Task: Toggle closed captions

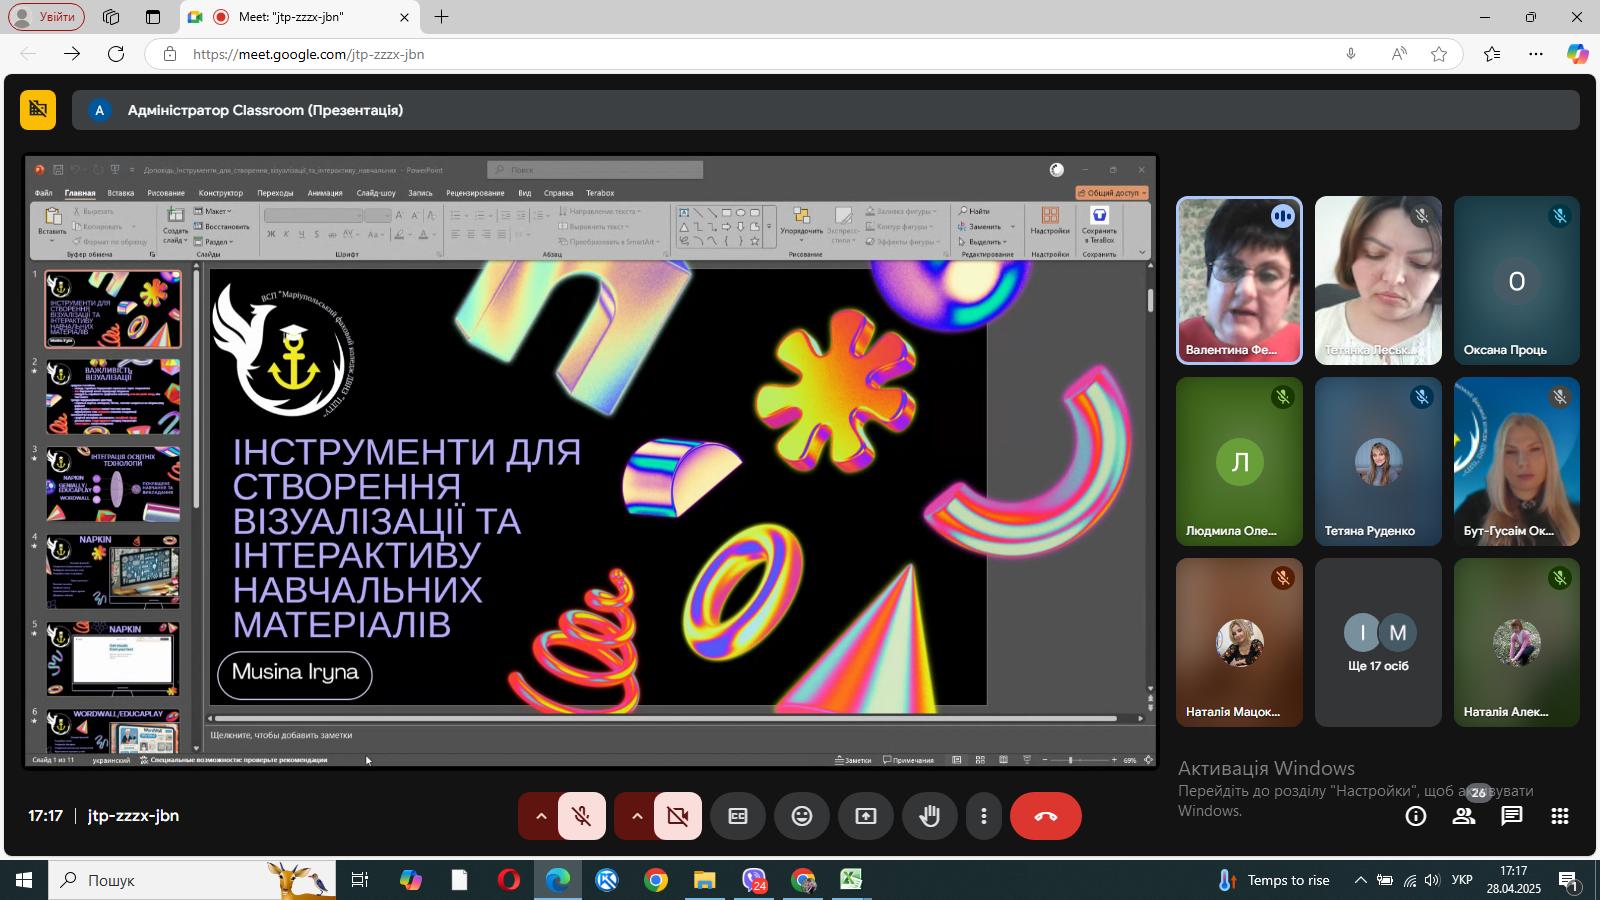Action: [x=738, y=816]
